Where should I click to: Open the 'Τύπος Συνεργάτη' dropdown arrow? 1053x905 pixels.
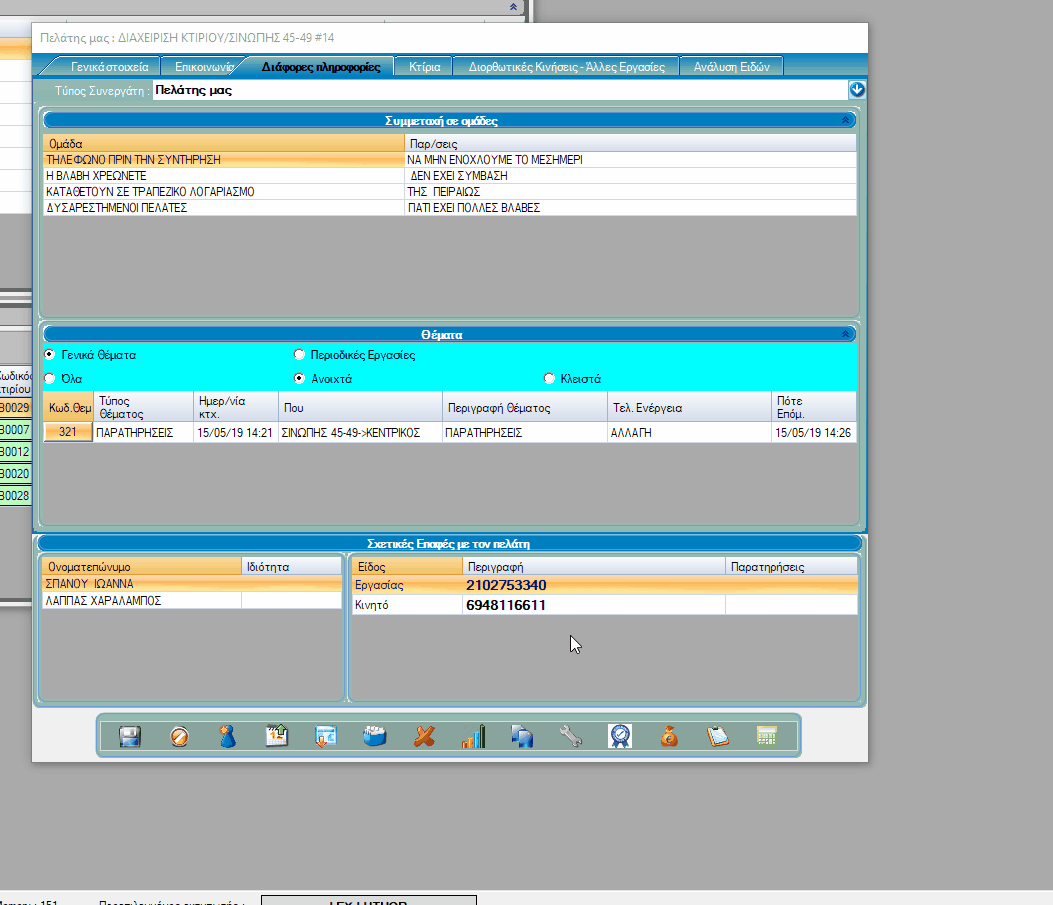(x=857, y=90)
